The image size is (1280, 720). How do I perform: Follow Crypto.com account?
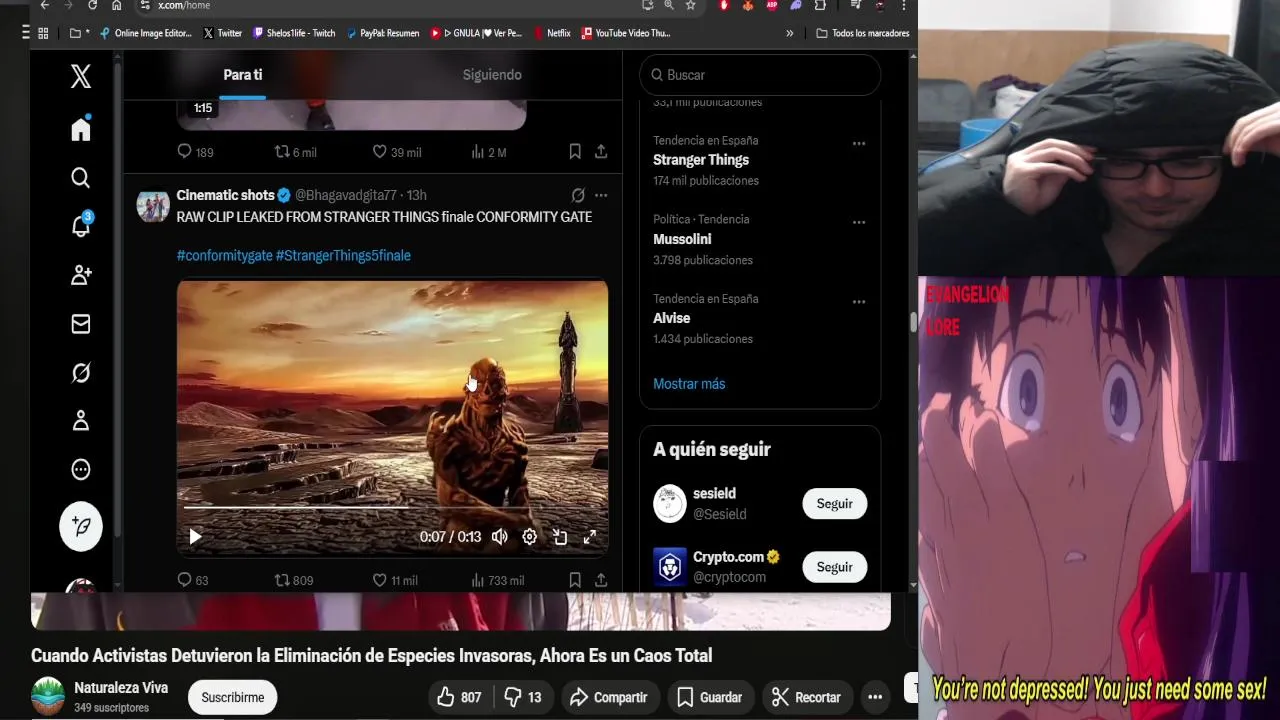[x=834, y=567]
